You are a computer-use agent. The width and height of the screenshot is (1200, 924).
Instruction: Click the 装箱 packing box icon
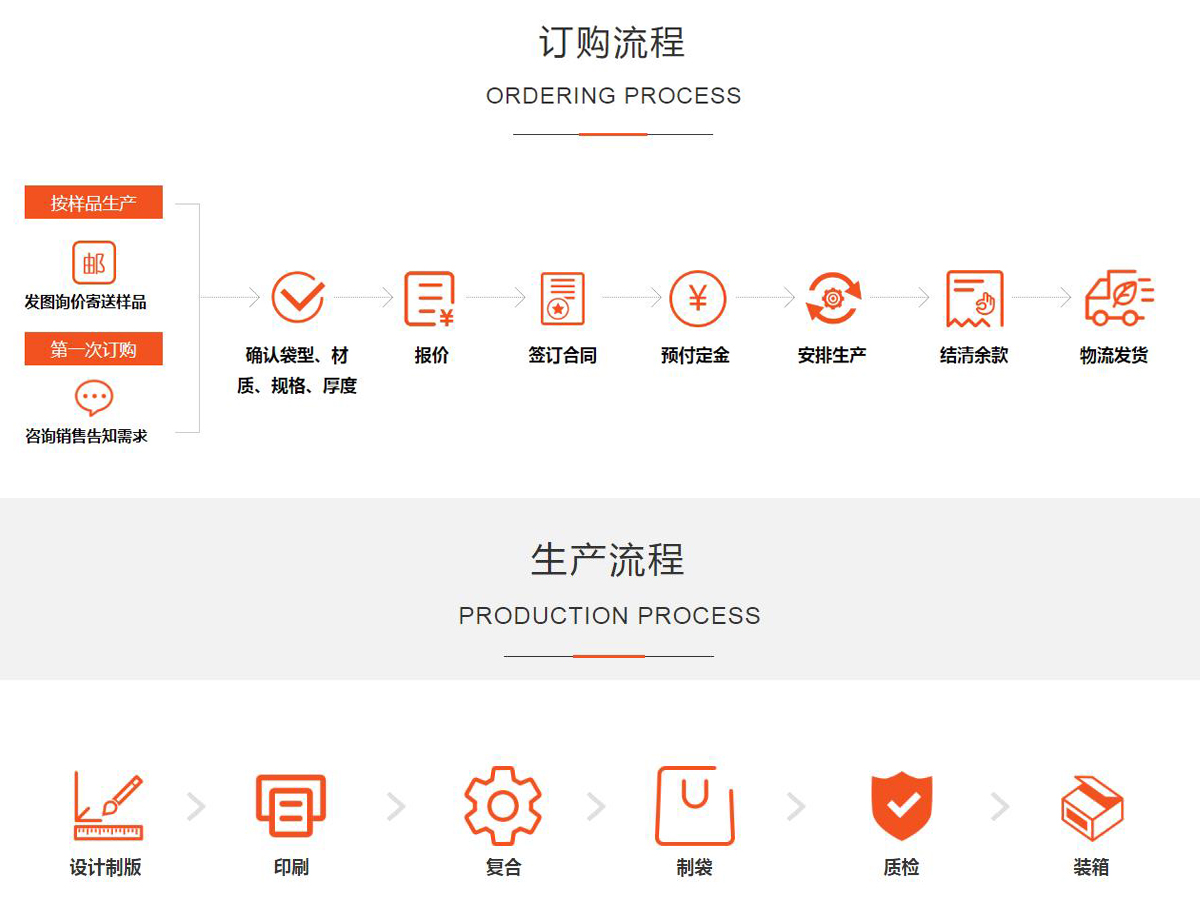(1091, 808)
